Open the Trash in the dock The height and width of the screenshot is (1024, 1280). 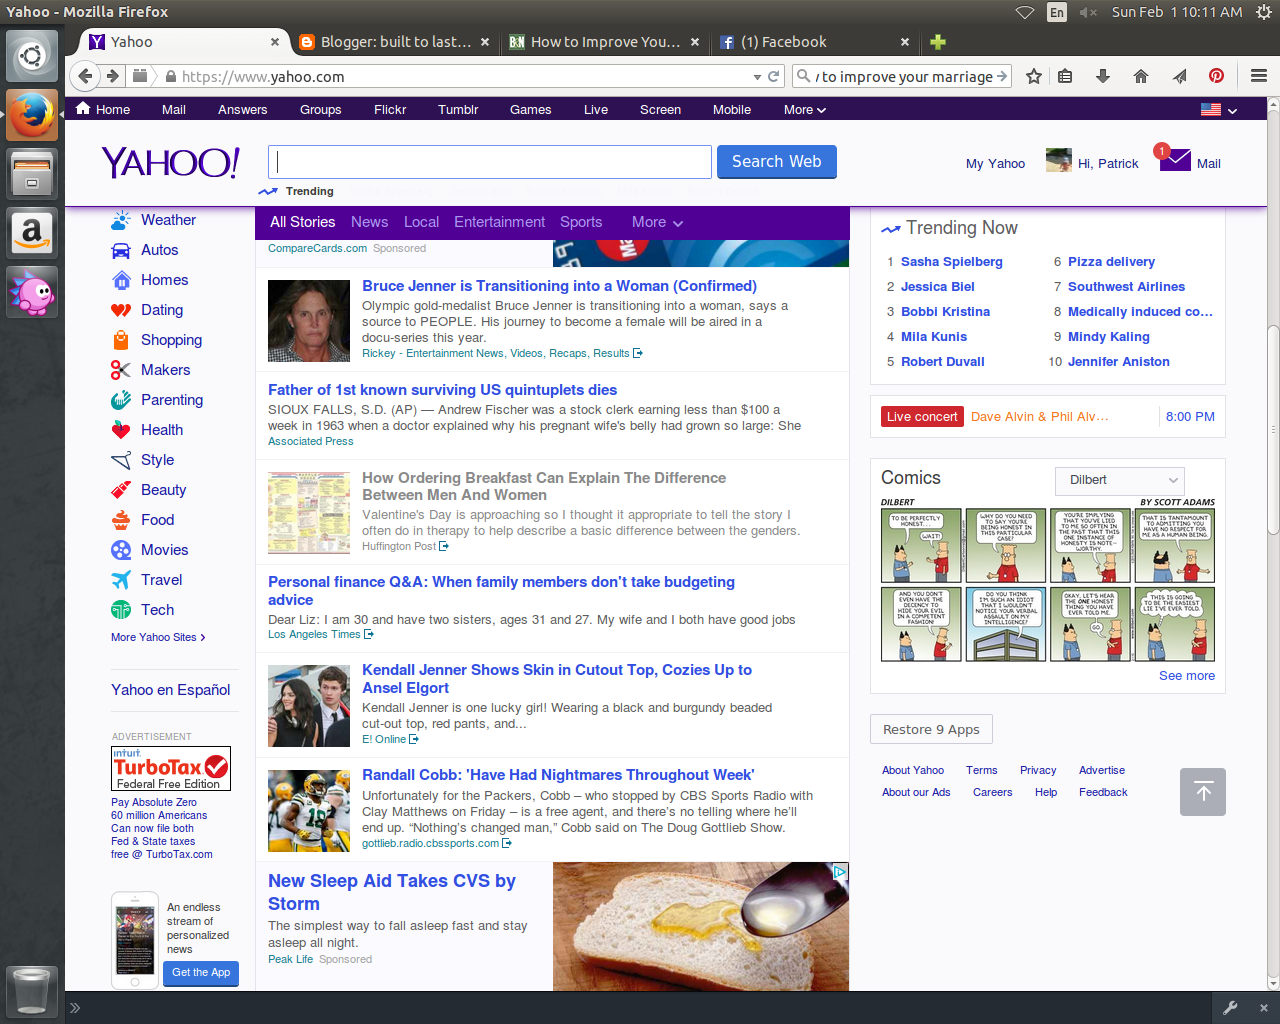[32, 990]
